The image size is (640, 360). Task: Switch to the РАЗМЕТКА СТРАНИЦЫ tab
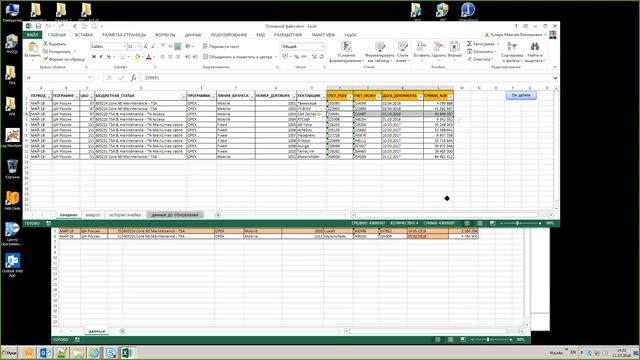[124, 35]
